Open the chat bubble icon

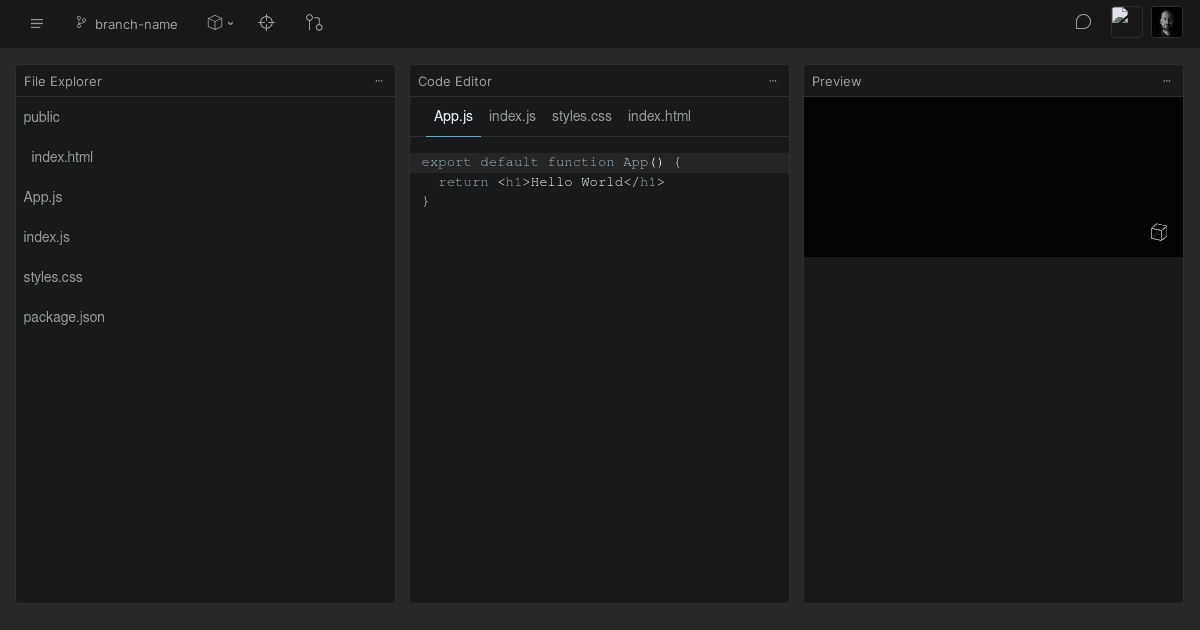pyautogui.click(x=1083, y=21)
